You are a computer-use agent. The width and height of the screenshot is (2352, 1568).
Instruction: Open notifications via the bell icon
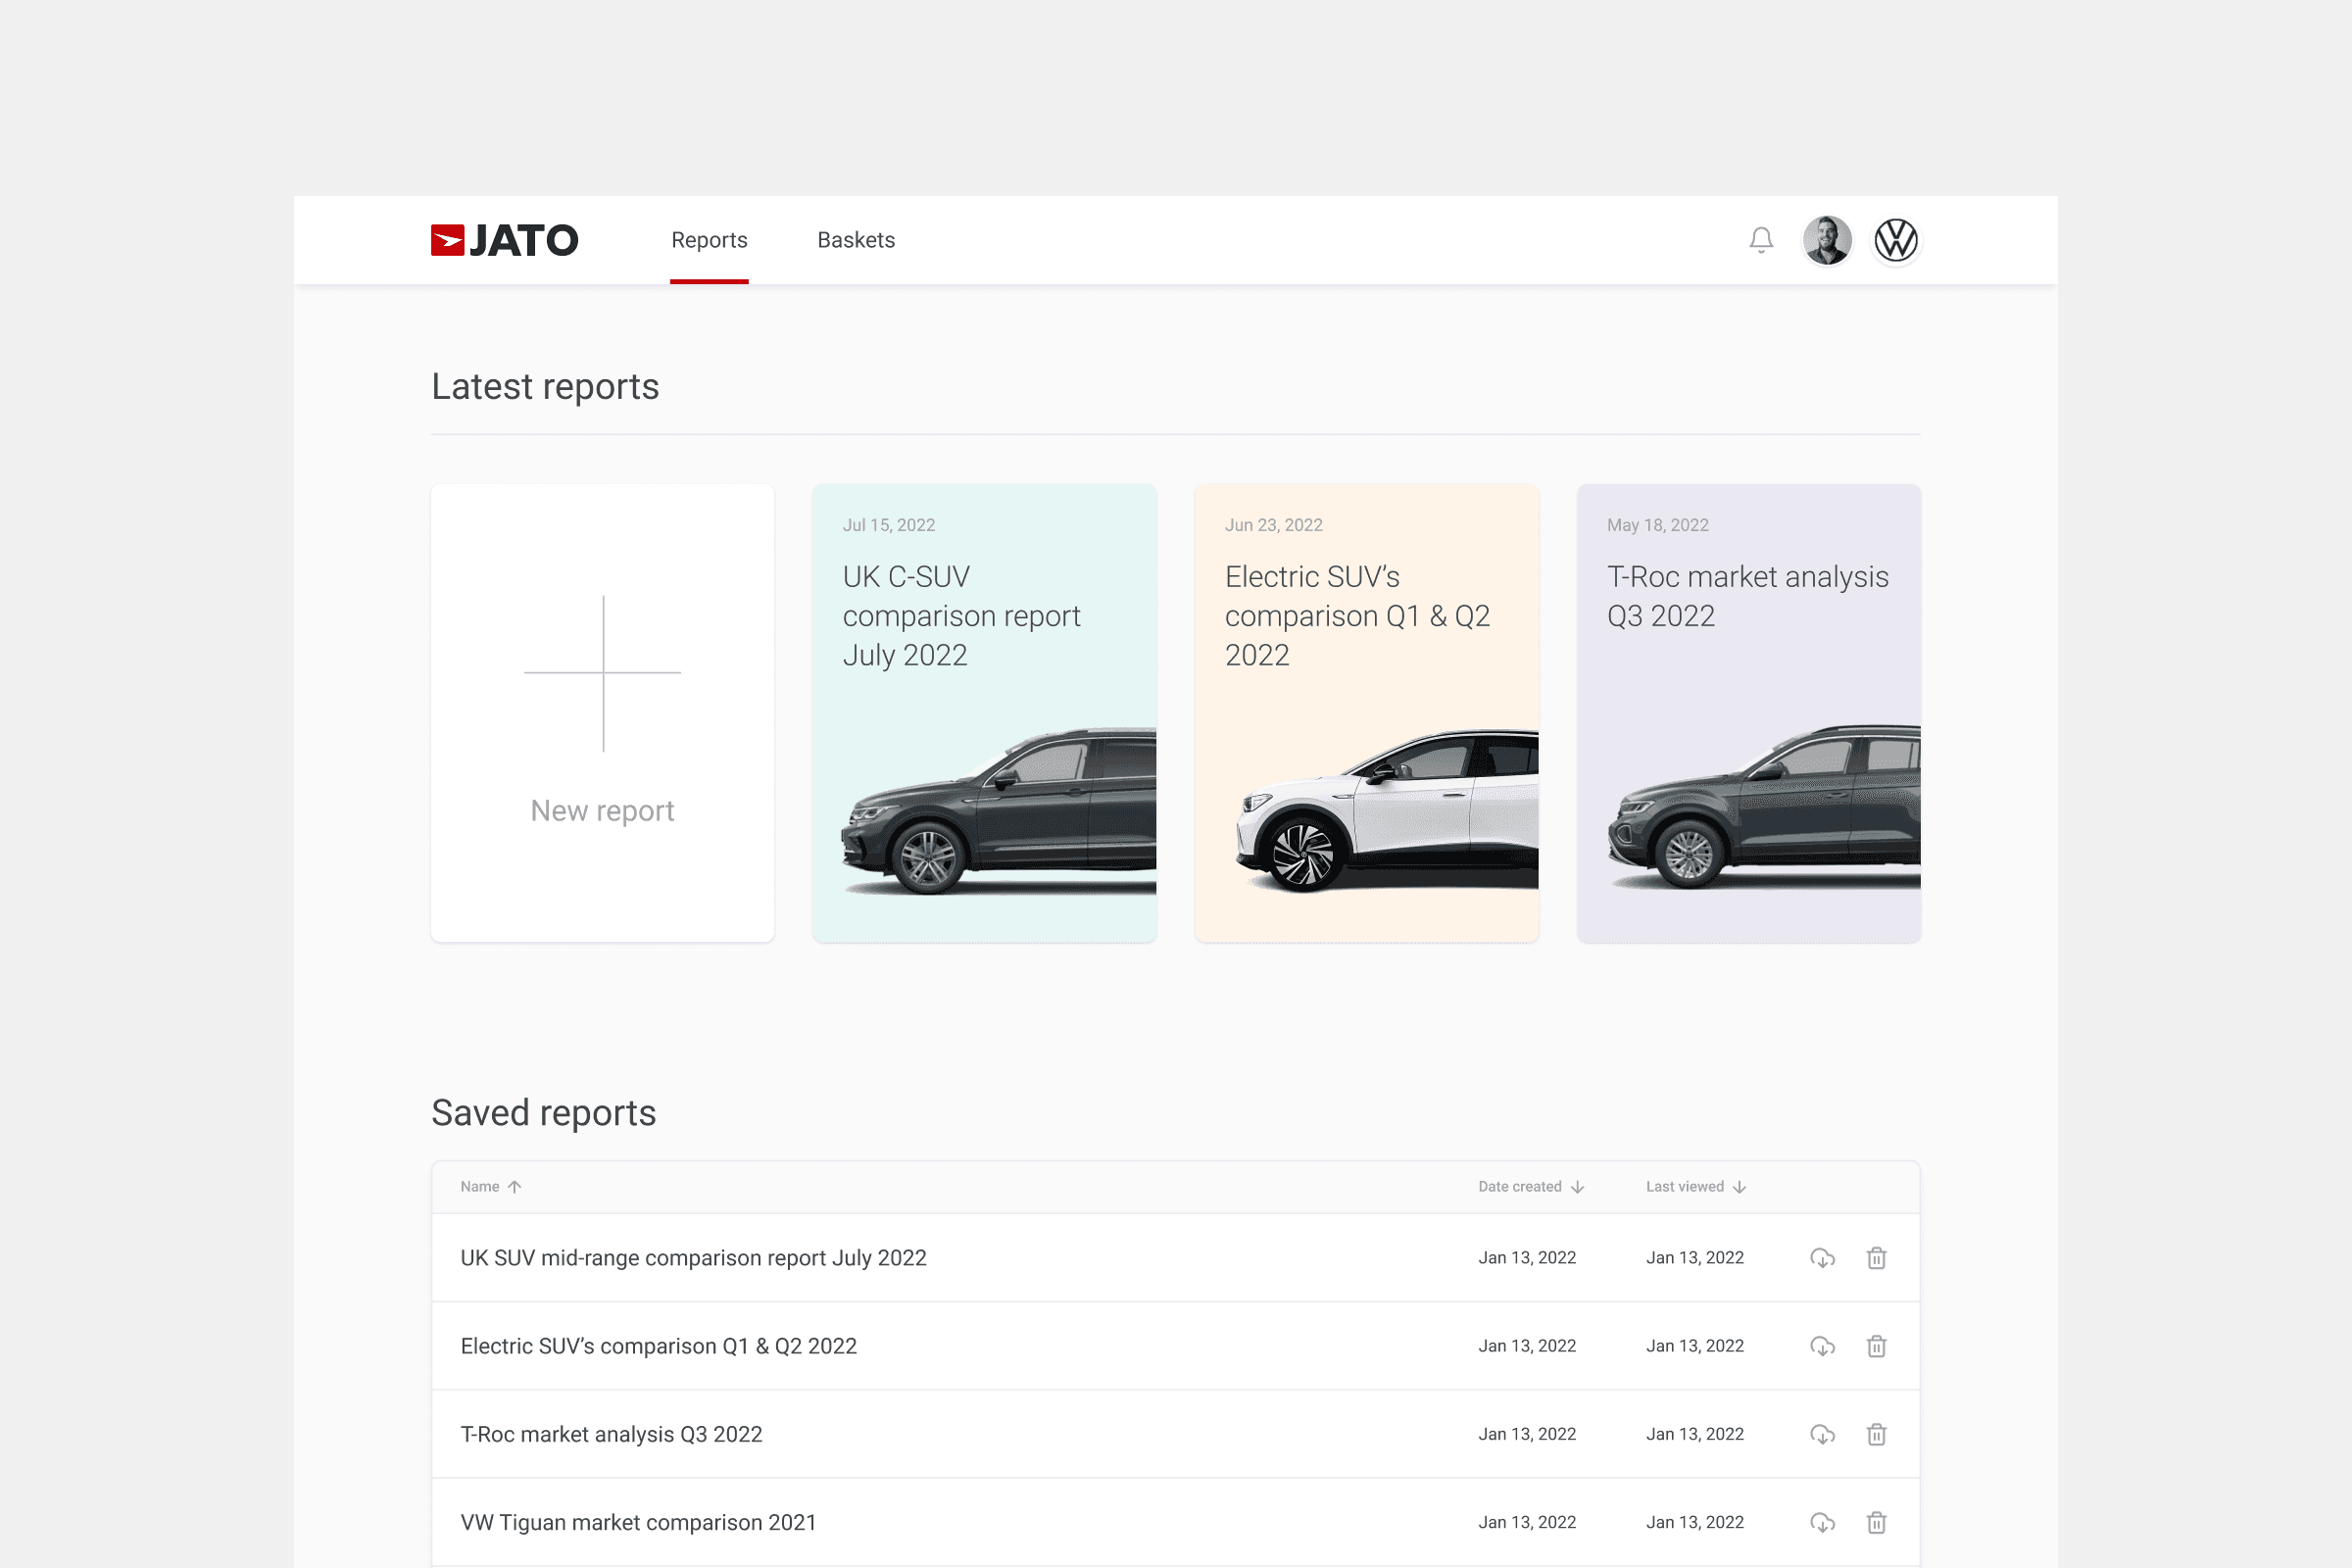[1761, 240]
